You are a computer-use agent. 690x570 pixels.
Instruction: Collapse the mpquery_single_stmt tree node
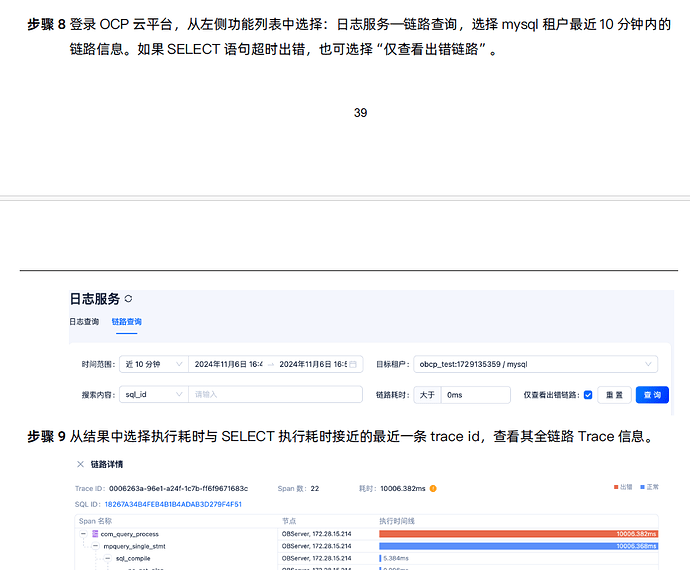pos(96,547)
